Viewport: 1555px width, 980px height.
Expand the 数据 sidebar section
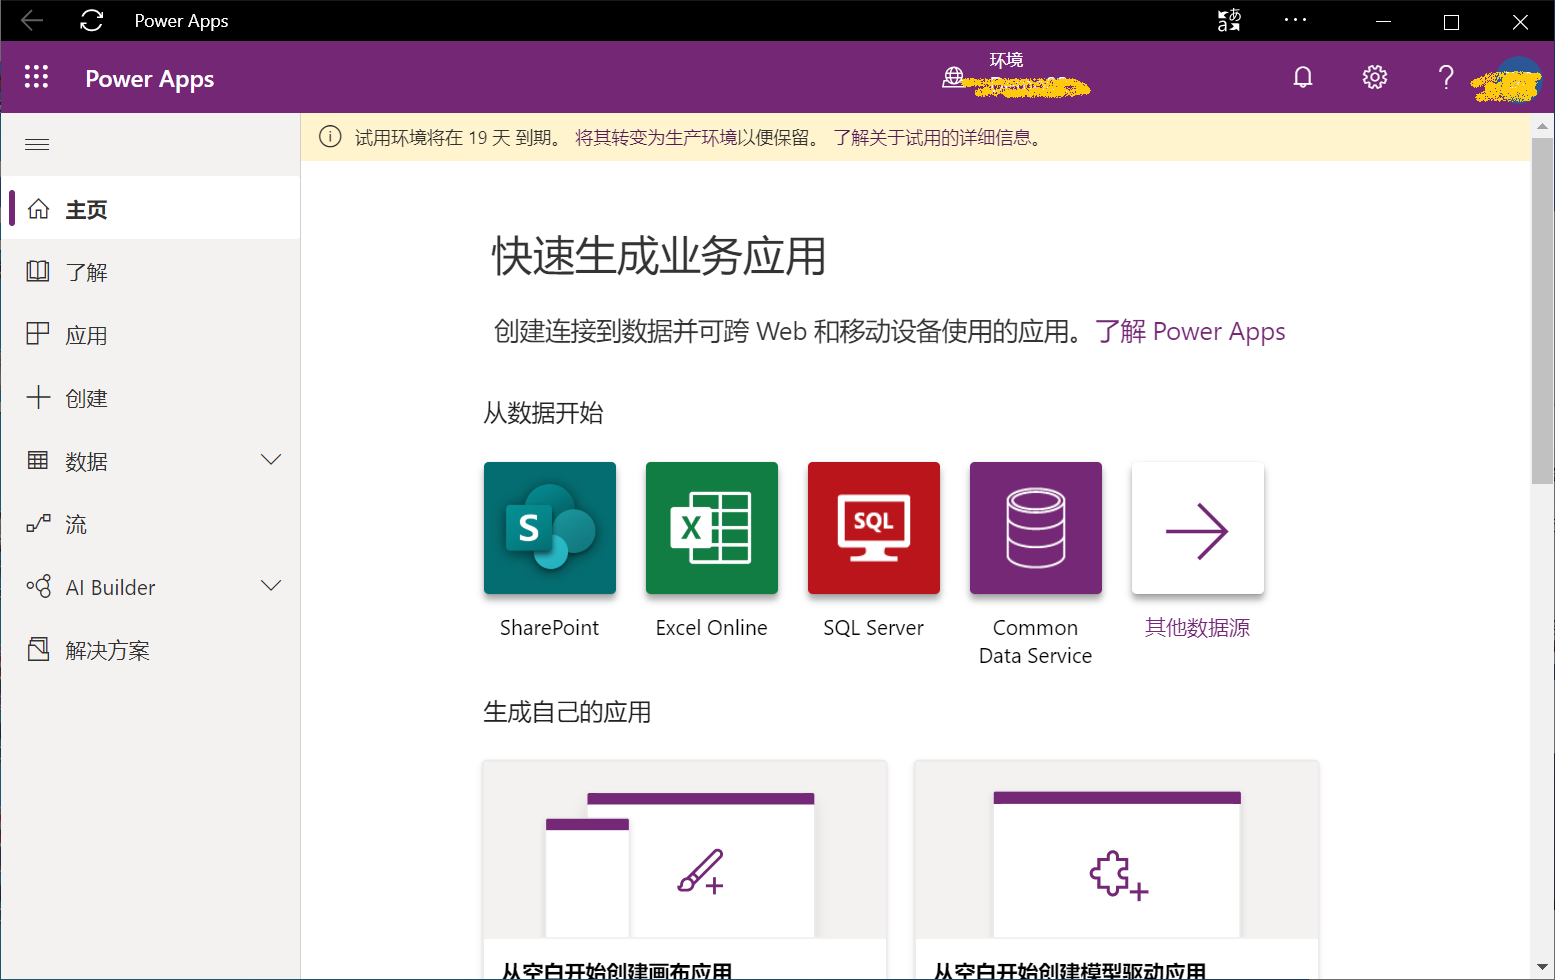[270, 460]
